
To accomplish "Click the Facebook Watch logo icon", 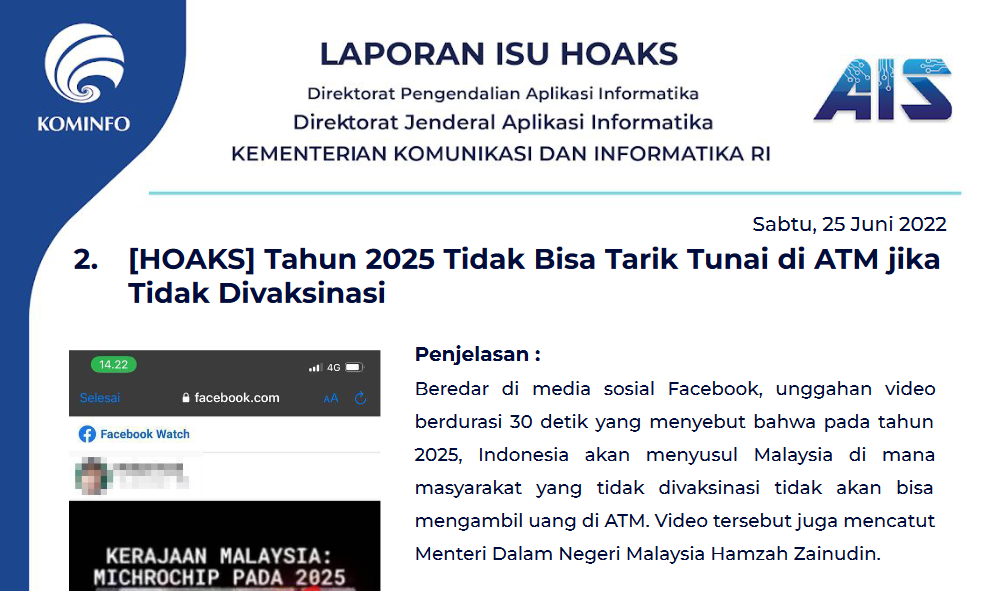I will pyautogui.click(x=87, y=434).
